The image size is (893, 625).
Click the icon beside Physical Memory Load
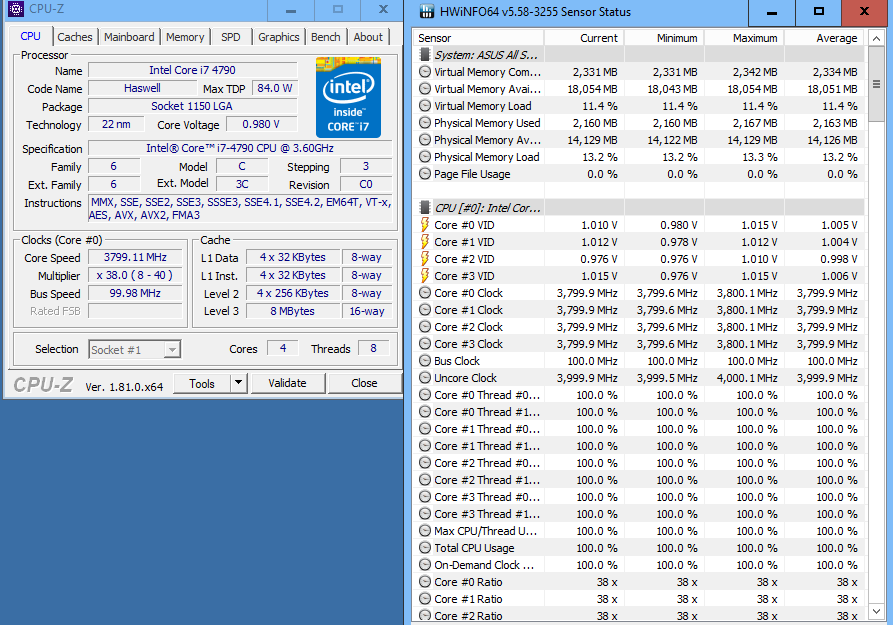coord(425,157)
